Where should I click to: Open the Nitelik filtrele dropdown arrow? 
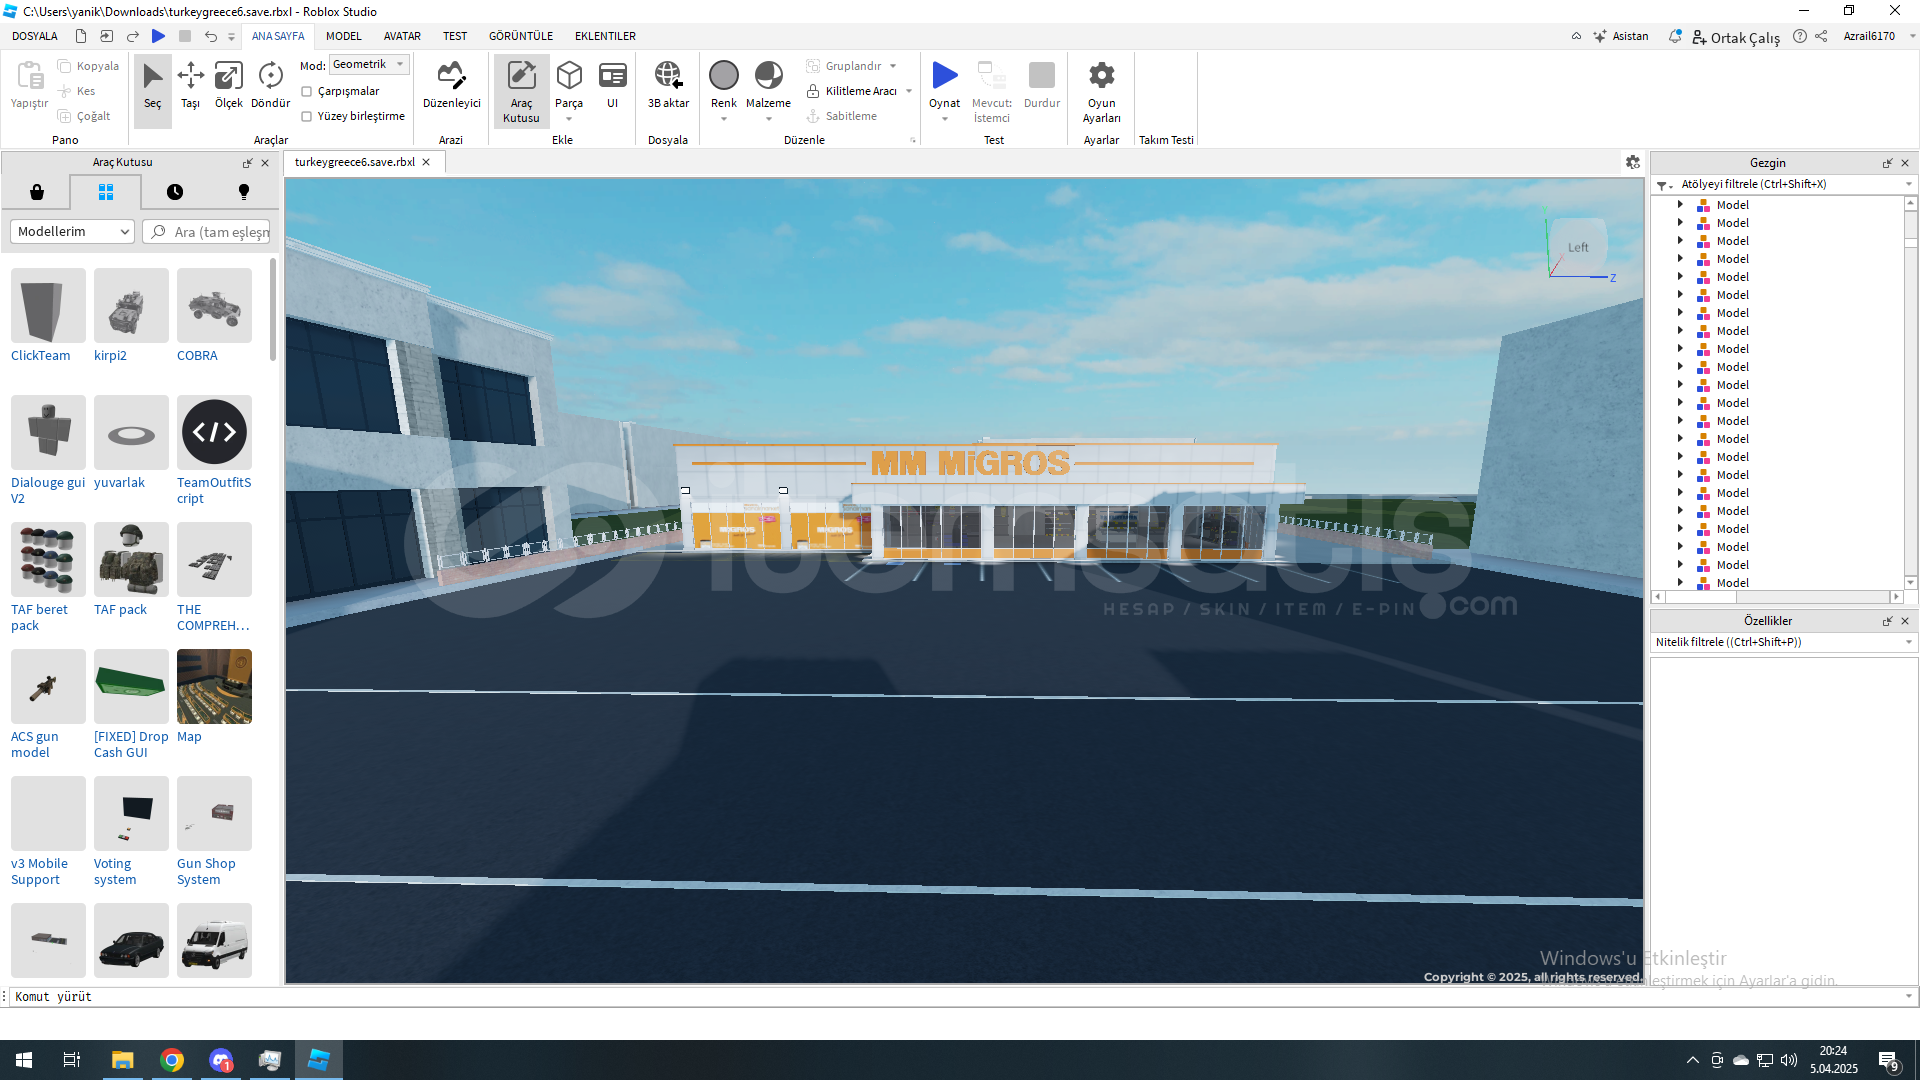(1908, 642)
